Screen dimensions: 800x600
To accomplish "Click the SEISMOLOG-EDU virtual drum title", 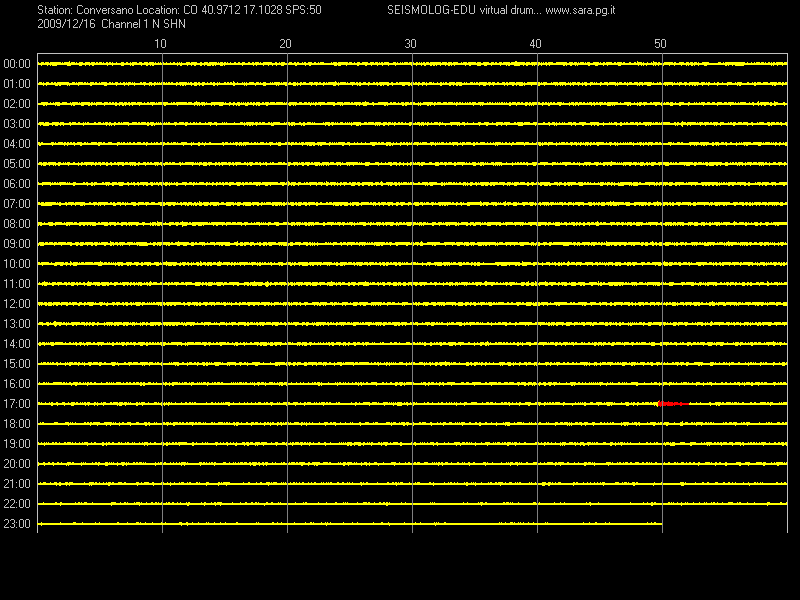I will click(464, 10).
